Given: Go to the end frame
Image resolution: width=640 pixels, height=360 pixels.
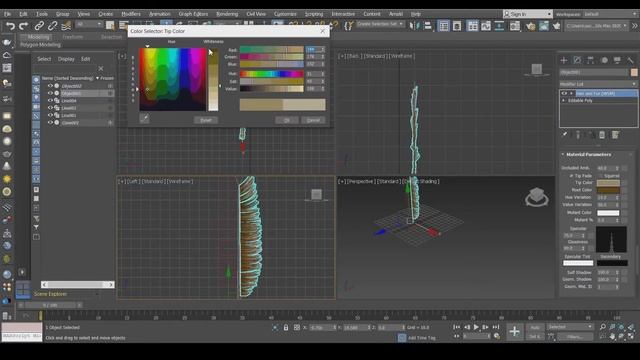Looking at the screenshot, I should pyautogui.click(x=496, y=327).
